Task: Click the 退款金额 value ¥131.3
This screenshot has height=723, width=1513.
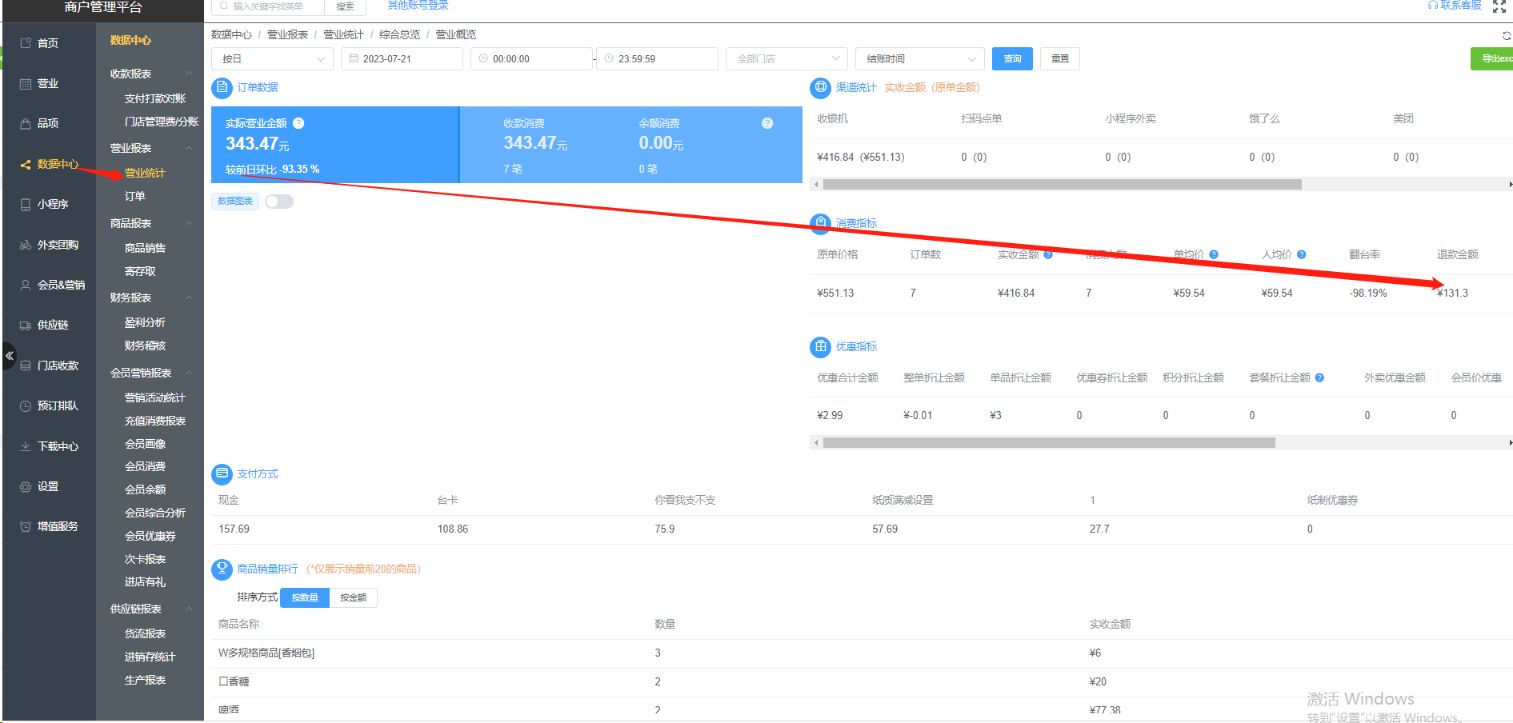Action: [x=1452, y=293]
